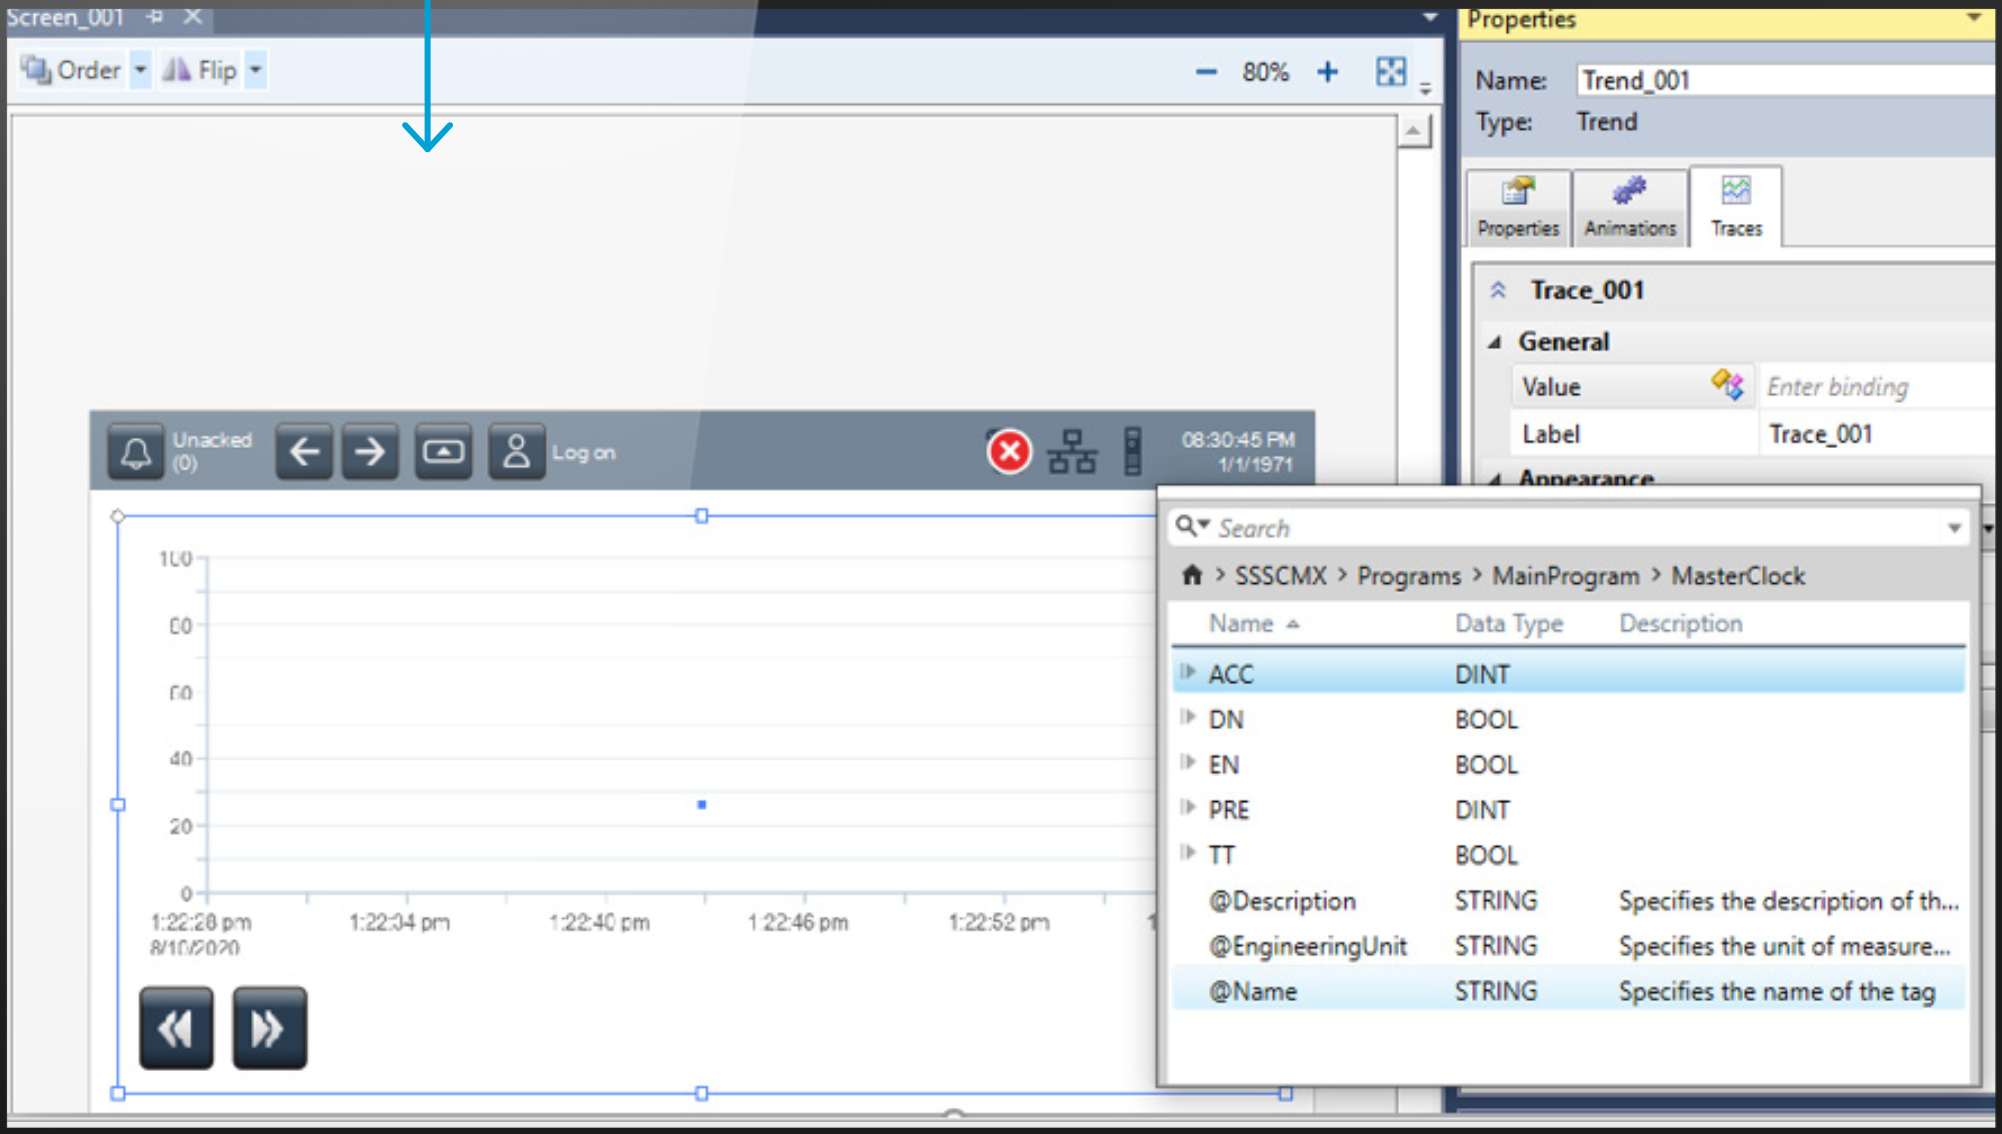Click the fit-to-window zoom icon
The image size is (2002, 1134).
1390,71
